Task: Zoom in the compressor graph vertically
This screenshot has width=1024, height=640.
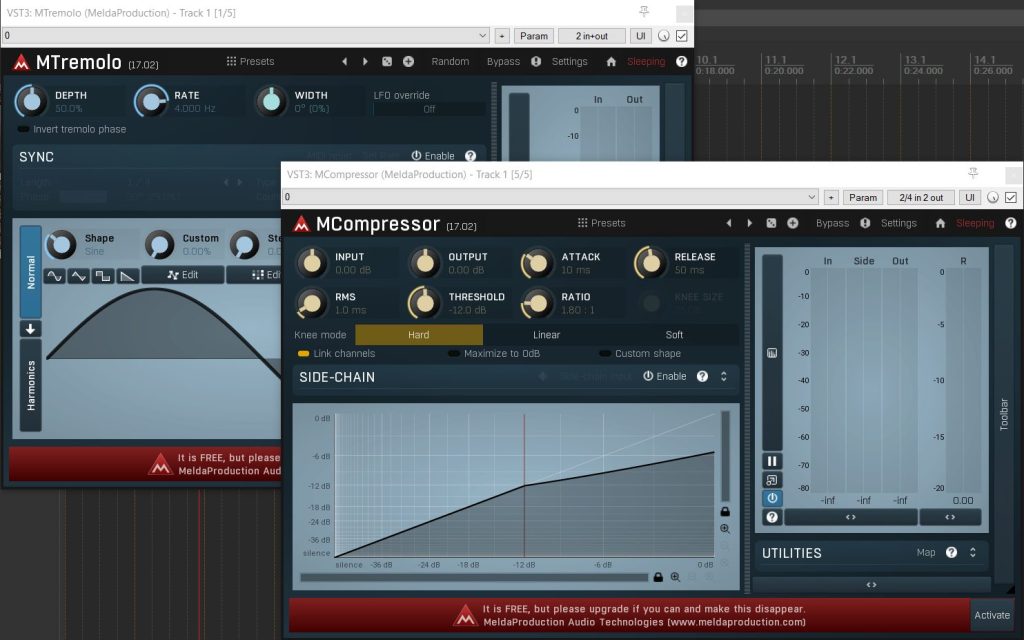Action: point(725,529)
